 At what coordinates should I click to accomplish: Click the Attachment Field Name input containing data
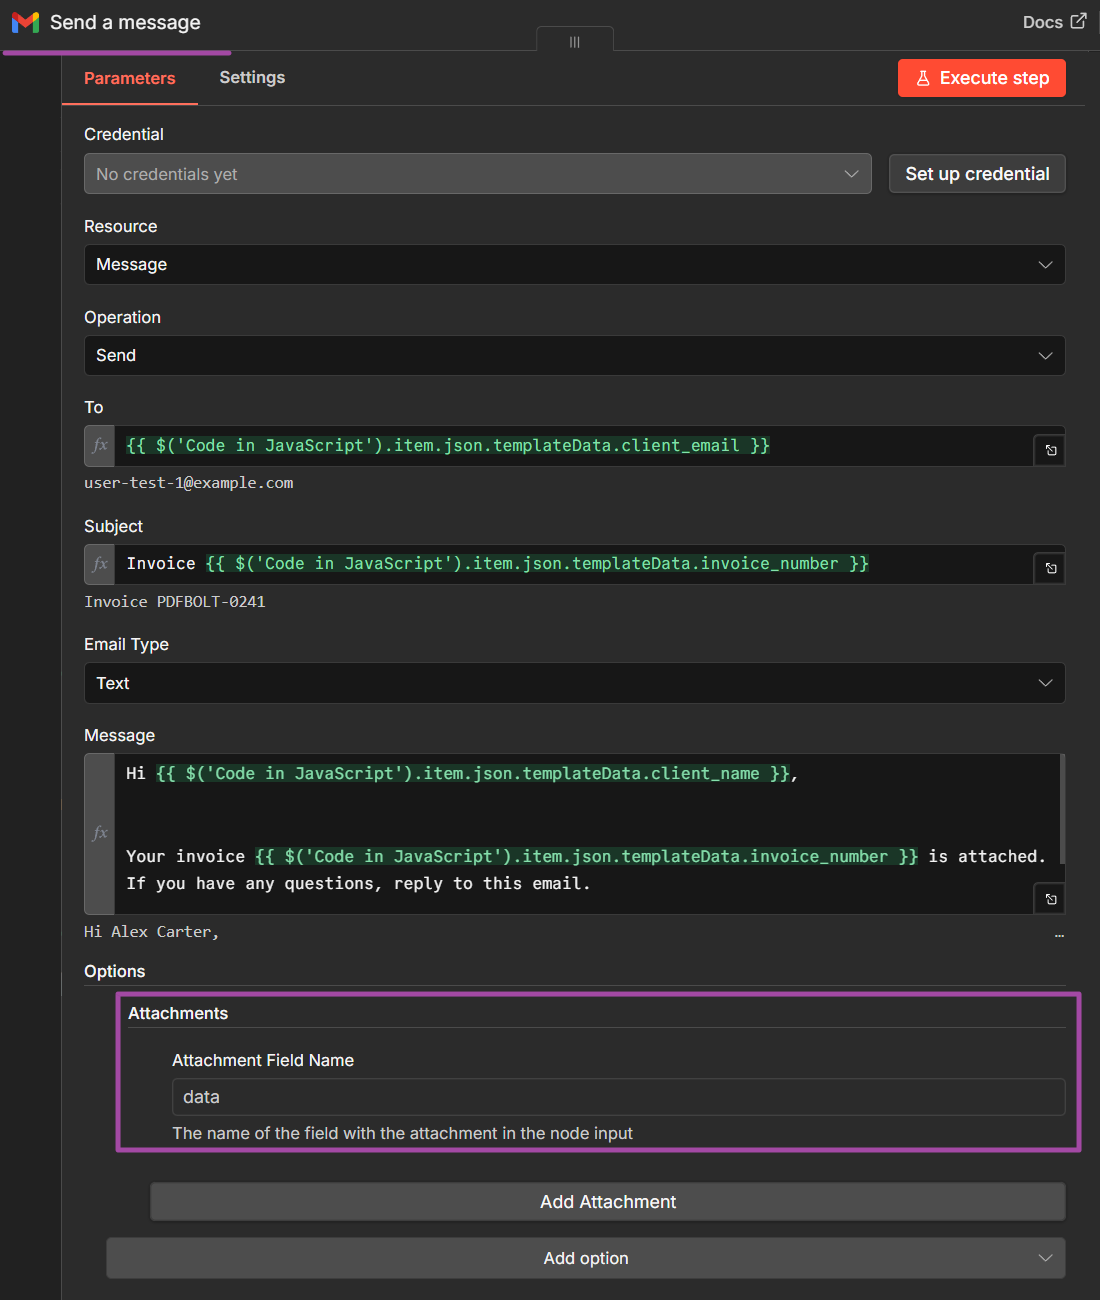pos(618,1096)
